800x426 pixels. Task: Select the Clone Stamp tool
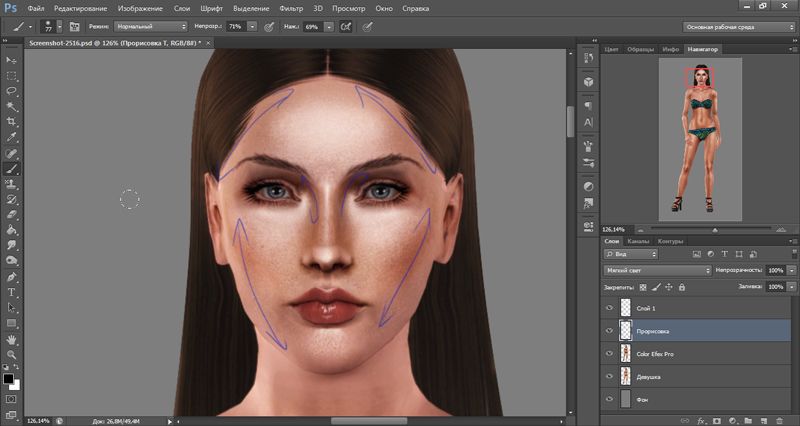click(x=11, y=184)
